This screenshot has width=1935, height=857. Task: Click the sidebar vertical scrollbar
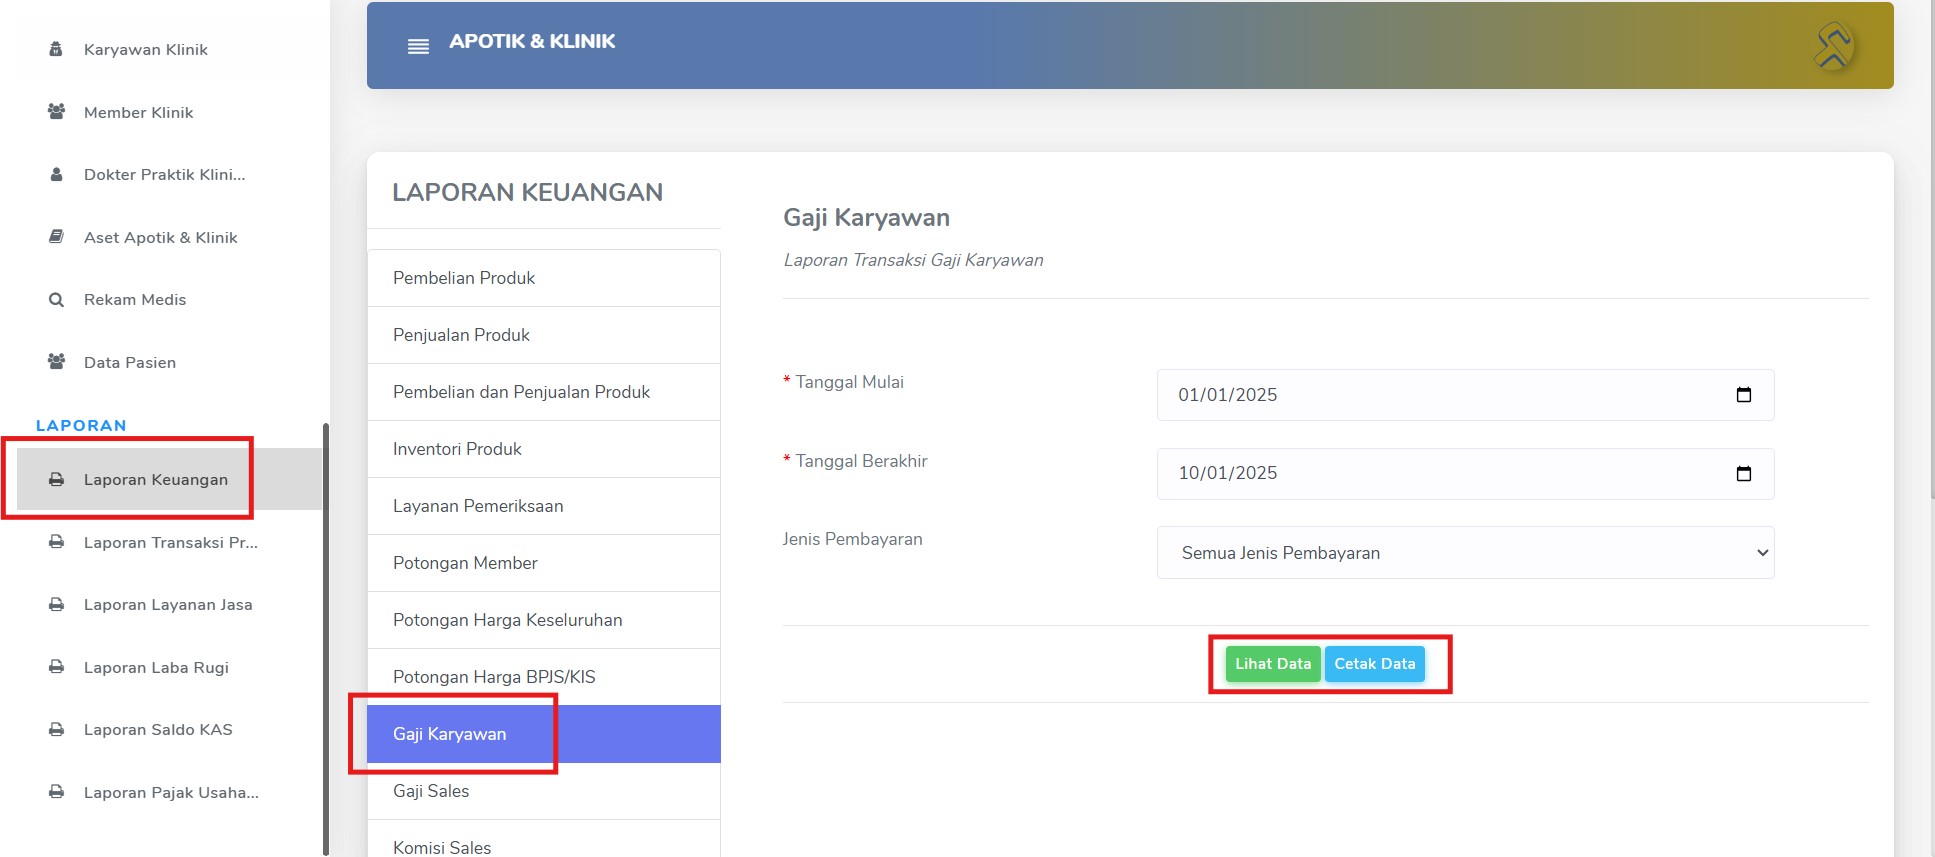tap(326, 640)
